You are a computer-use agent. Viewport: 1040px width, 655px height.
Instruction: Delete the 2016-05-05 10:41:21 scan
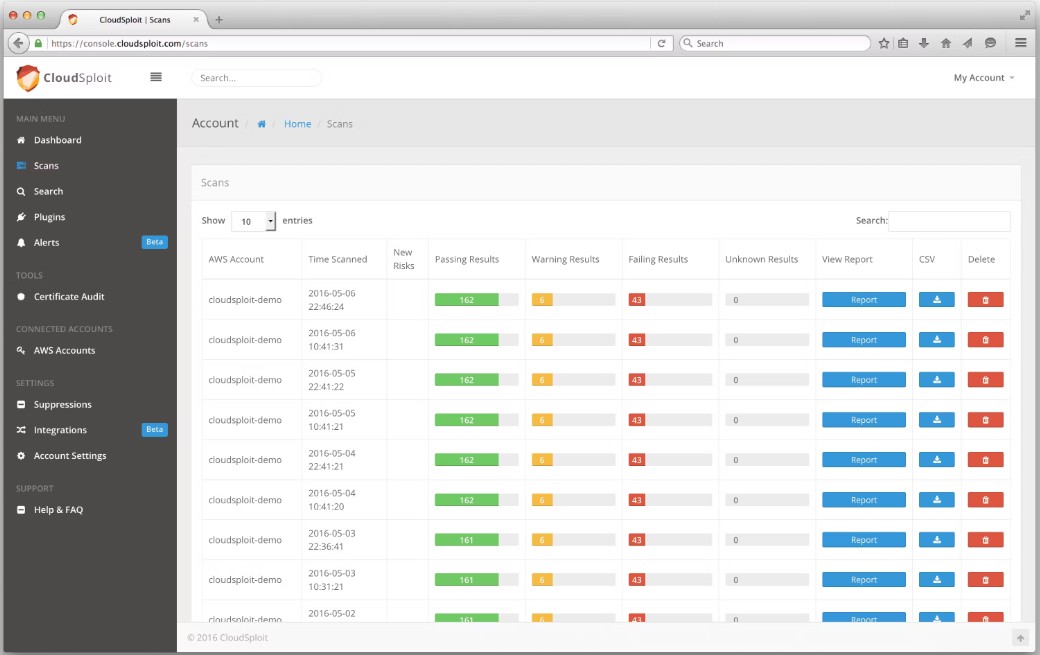(985, 420)
